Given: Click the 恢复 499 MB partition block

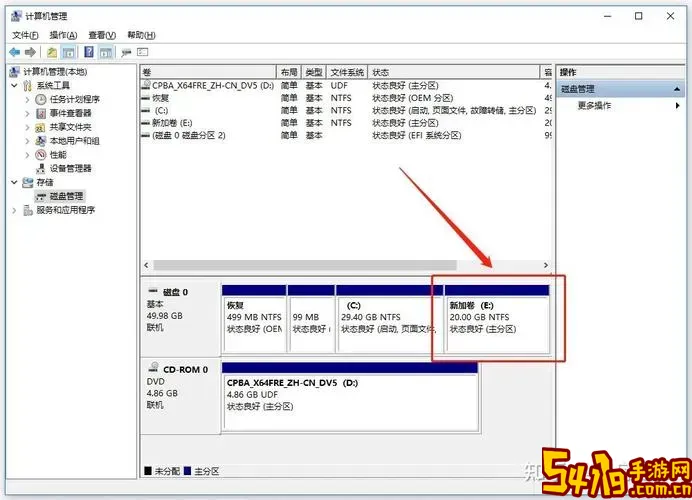Looking at the screenshot, I should [x=254, y=319].
